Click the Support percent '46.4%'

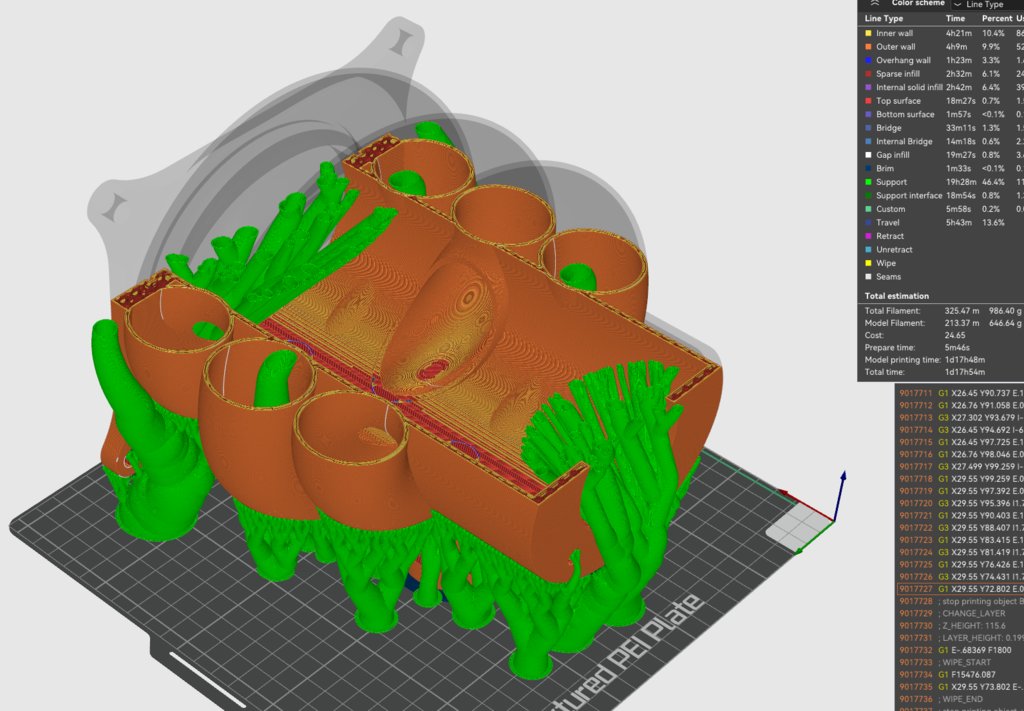995,182
